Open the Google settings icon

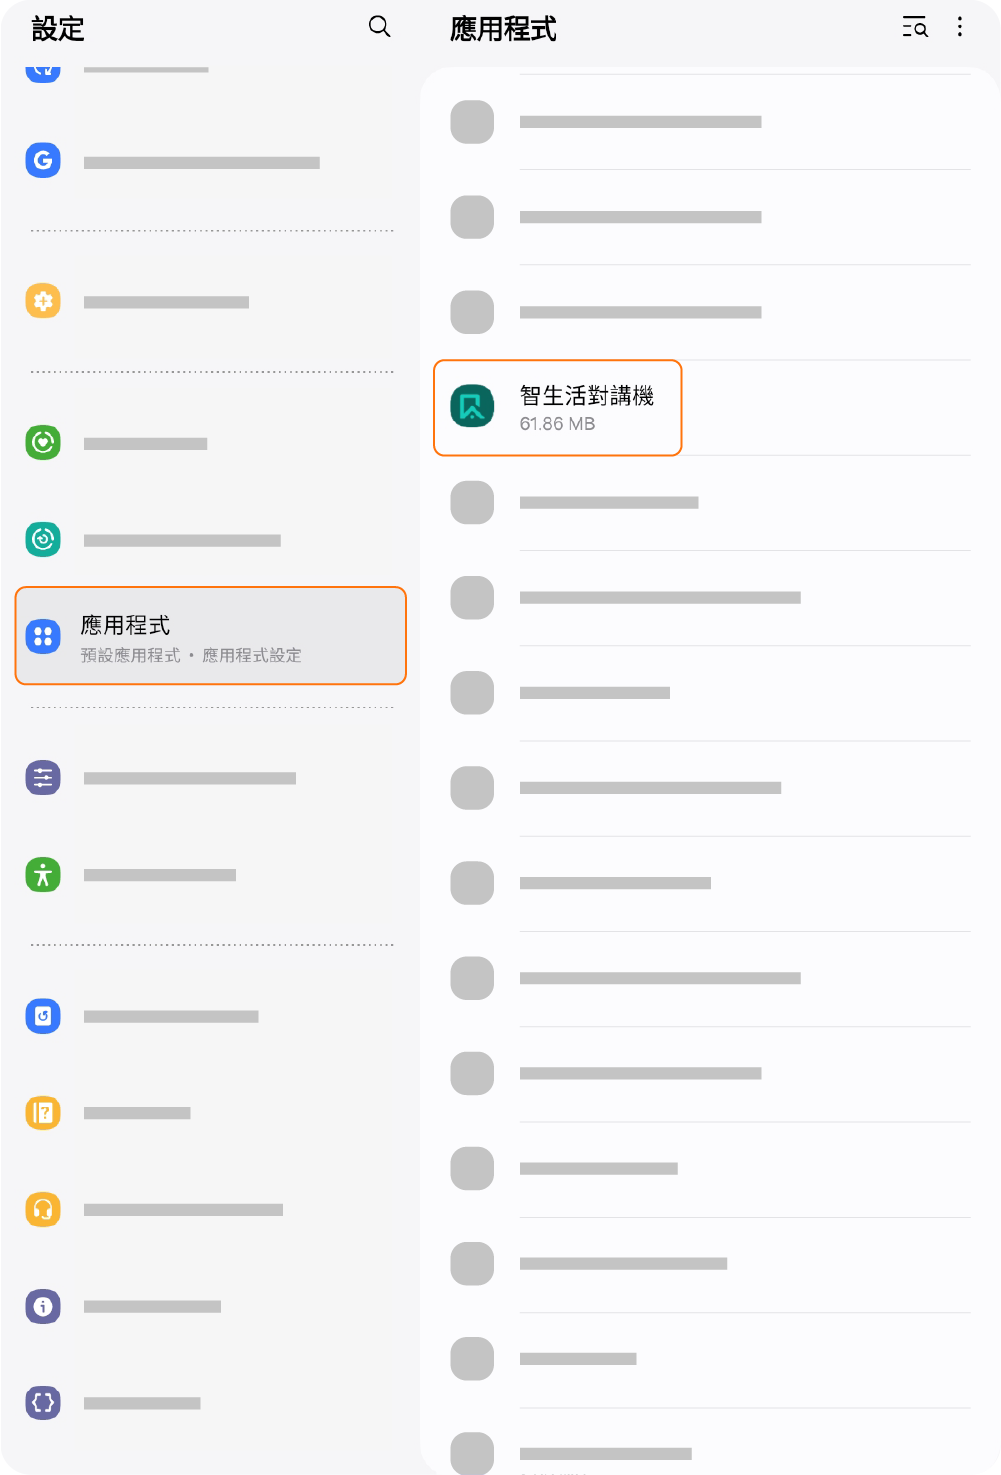(x=43, y=160)
